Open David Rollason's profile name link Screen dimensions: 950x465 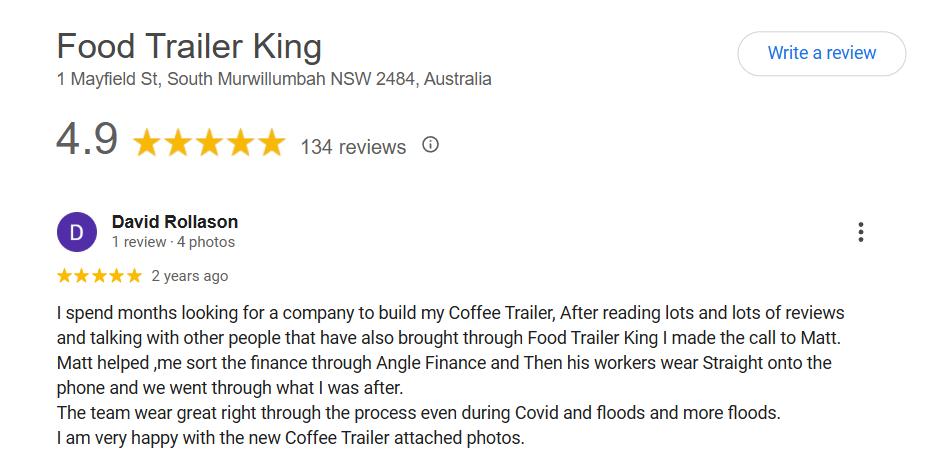coord(174,222)
